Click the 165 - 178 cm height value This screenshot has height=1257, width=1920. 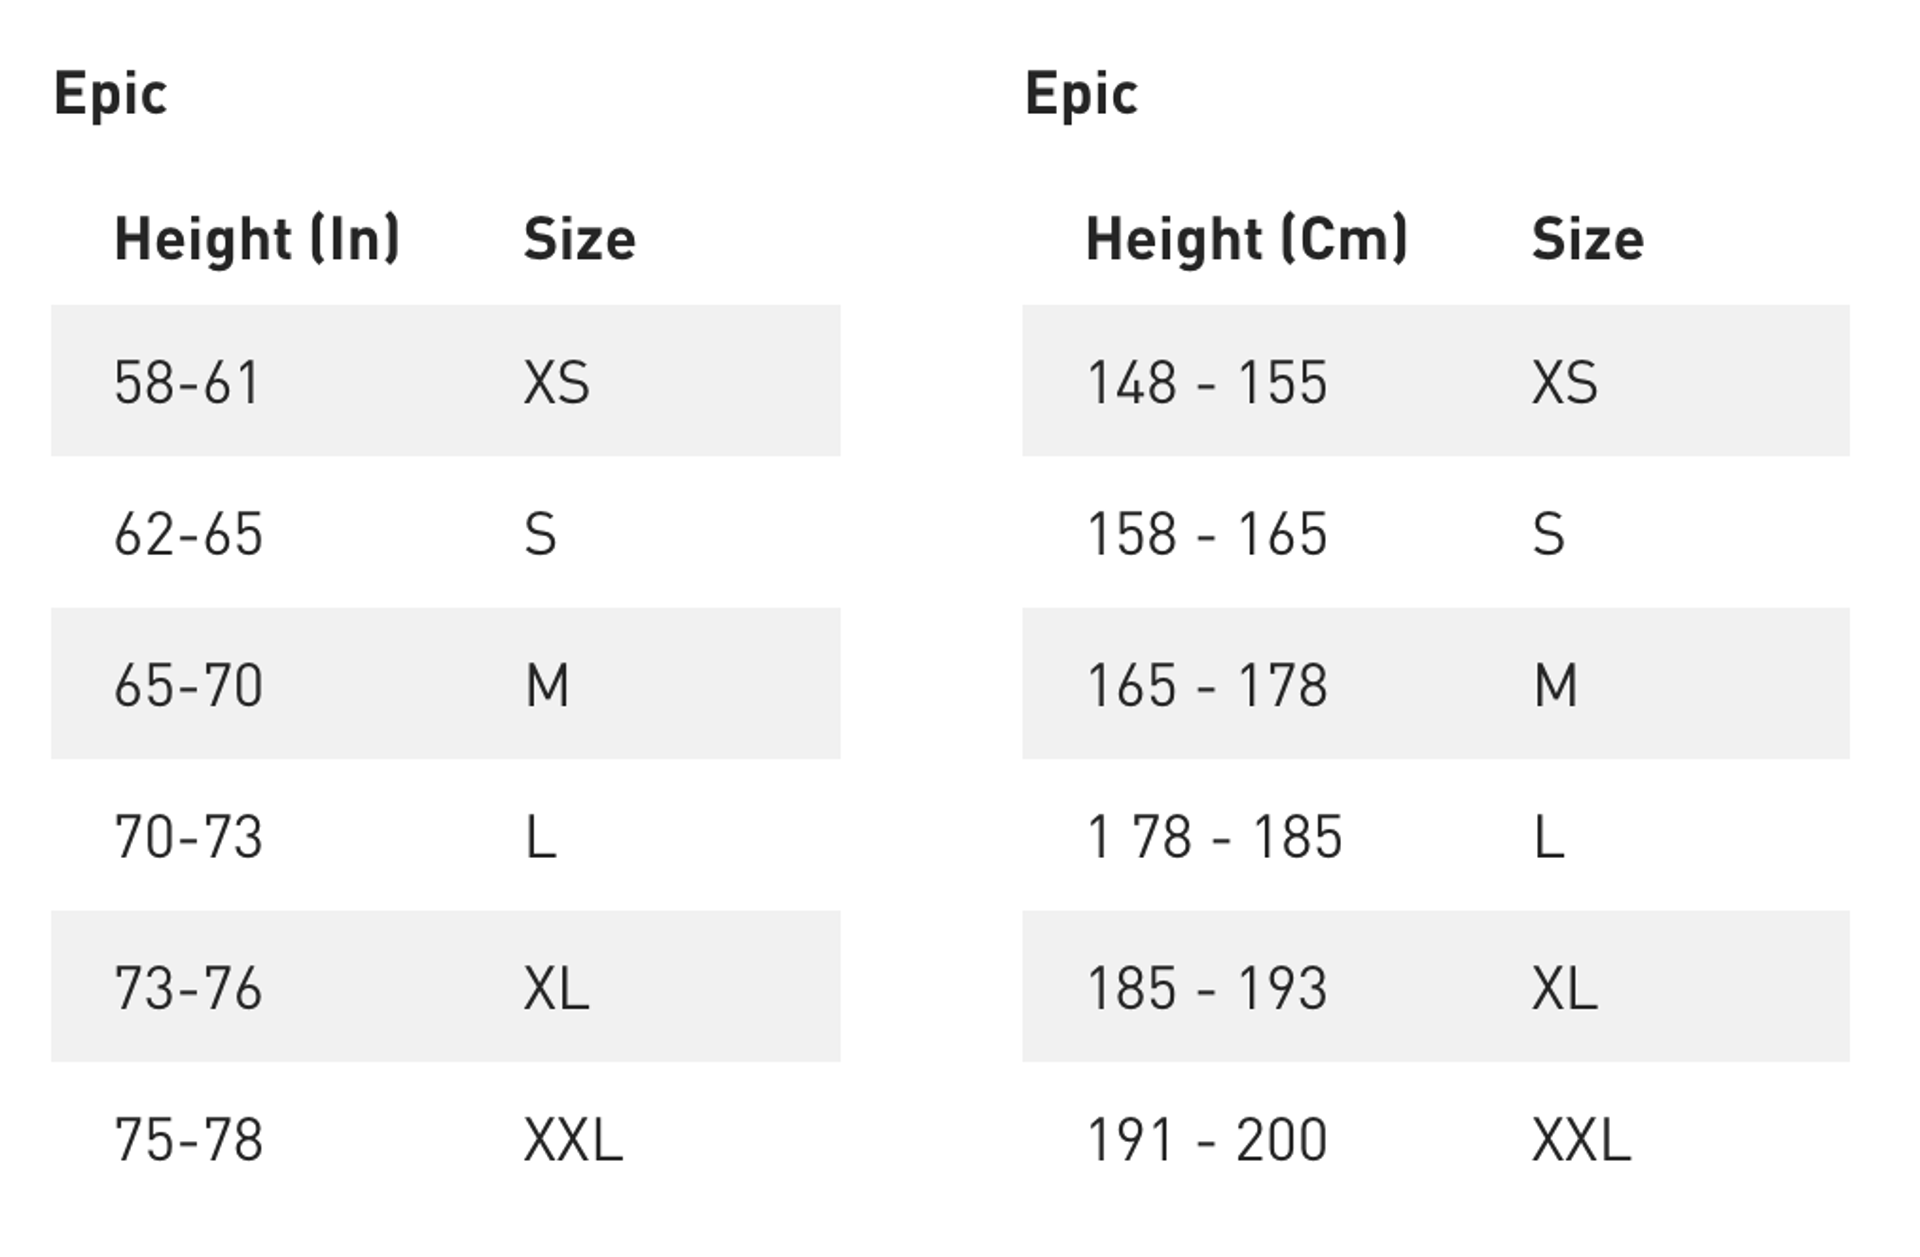click(1207, 685)
